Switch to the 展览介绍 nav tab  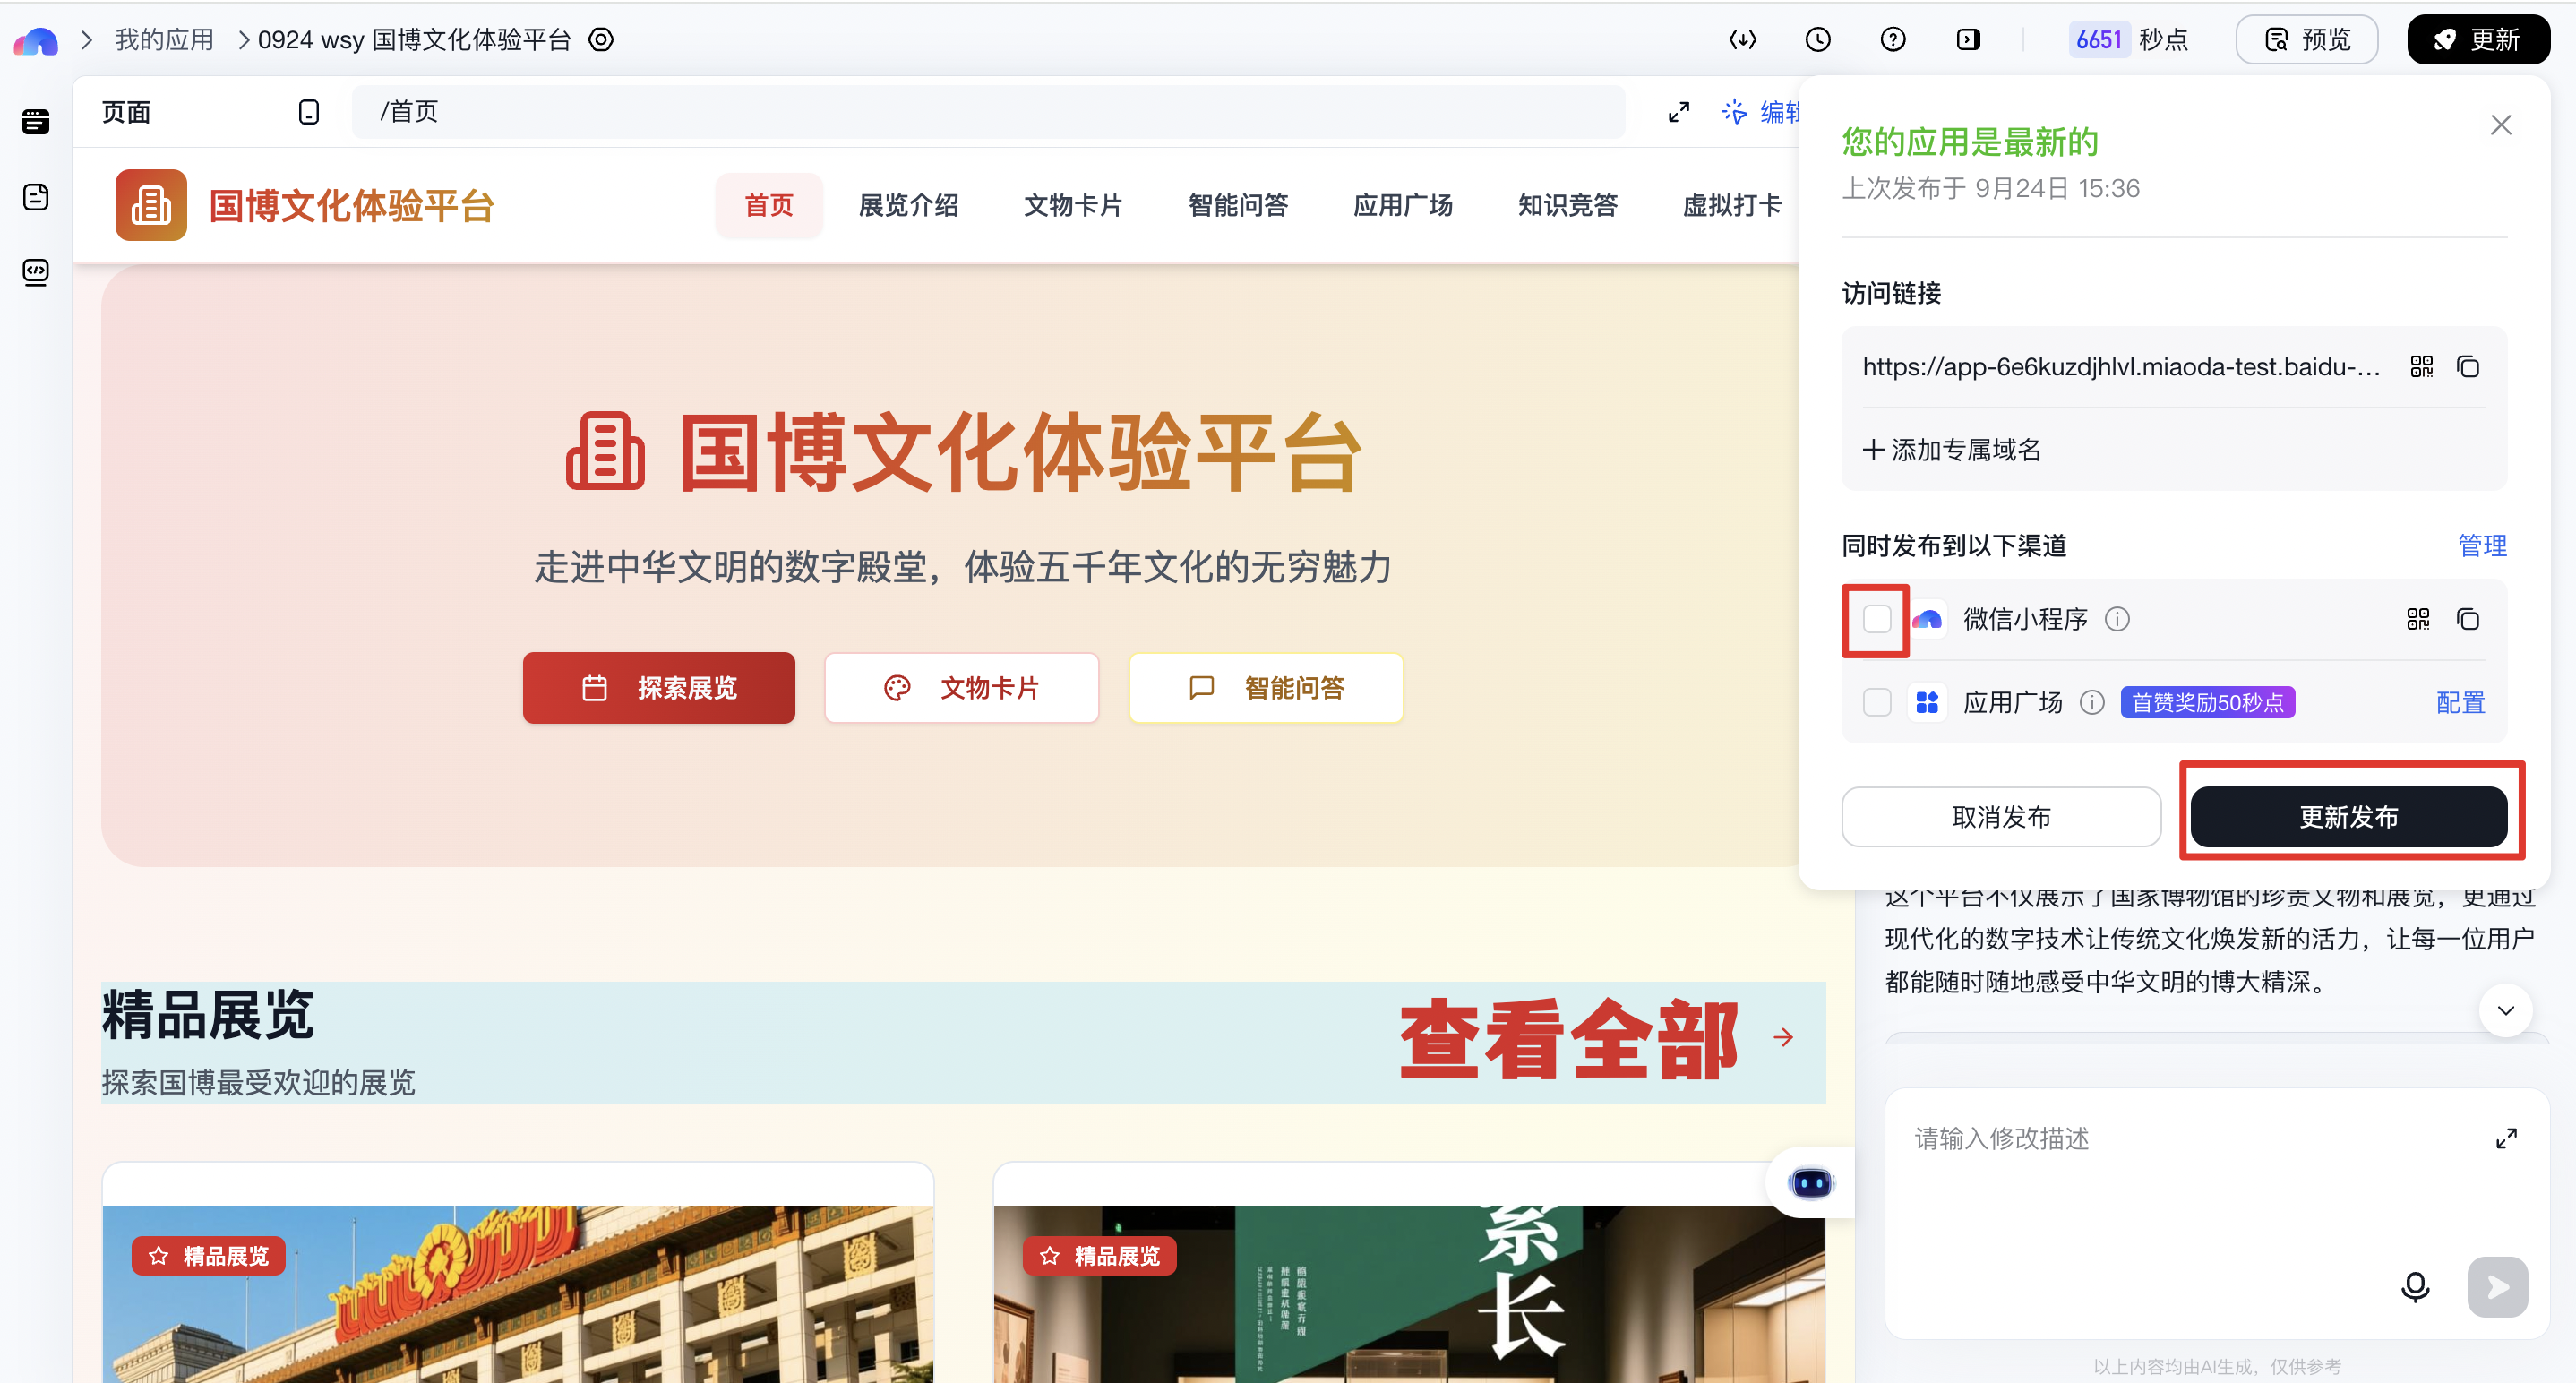click(908, 205)
